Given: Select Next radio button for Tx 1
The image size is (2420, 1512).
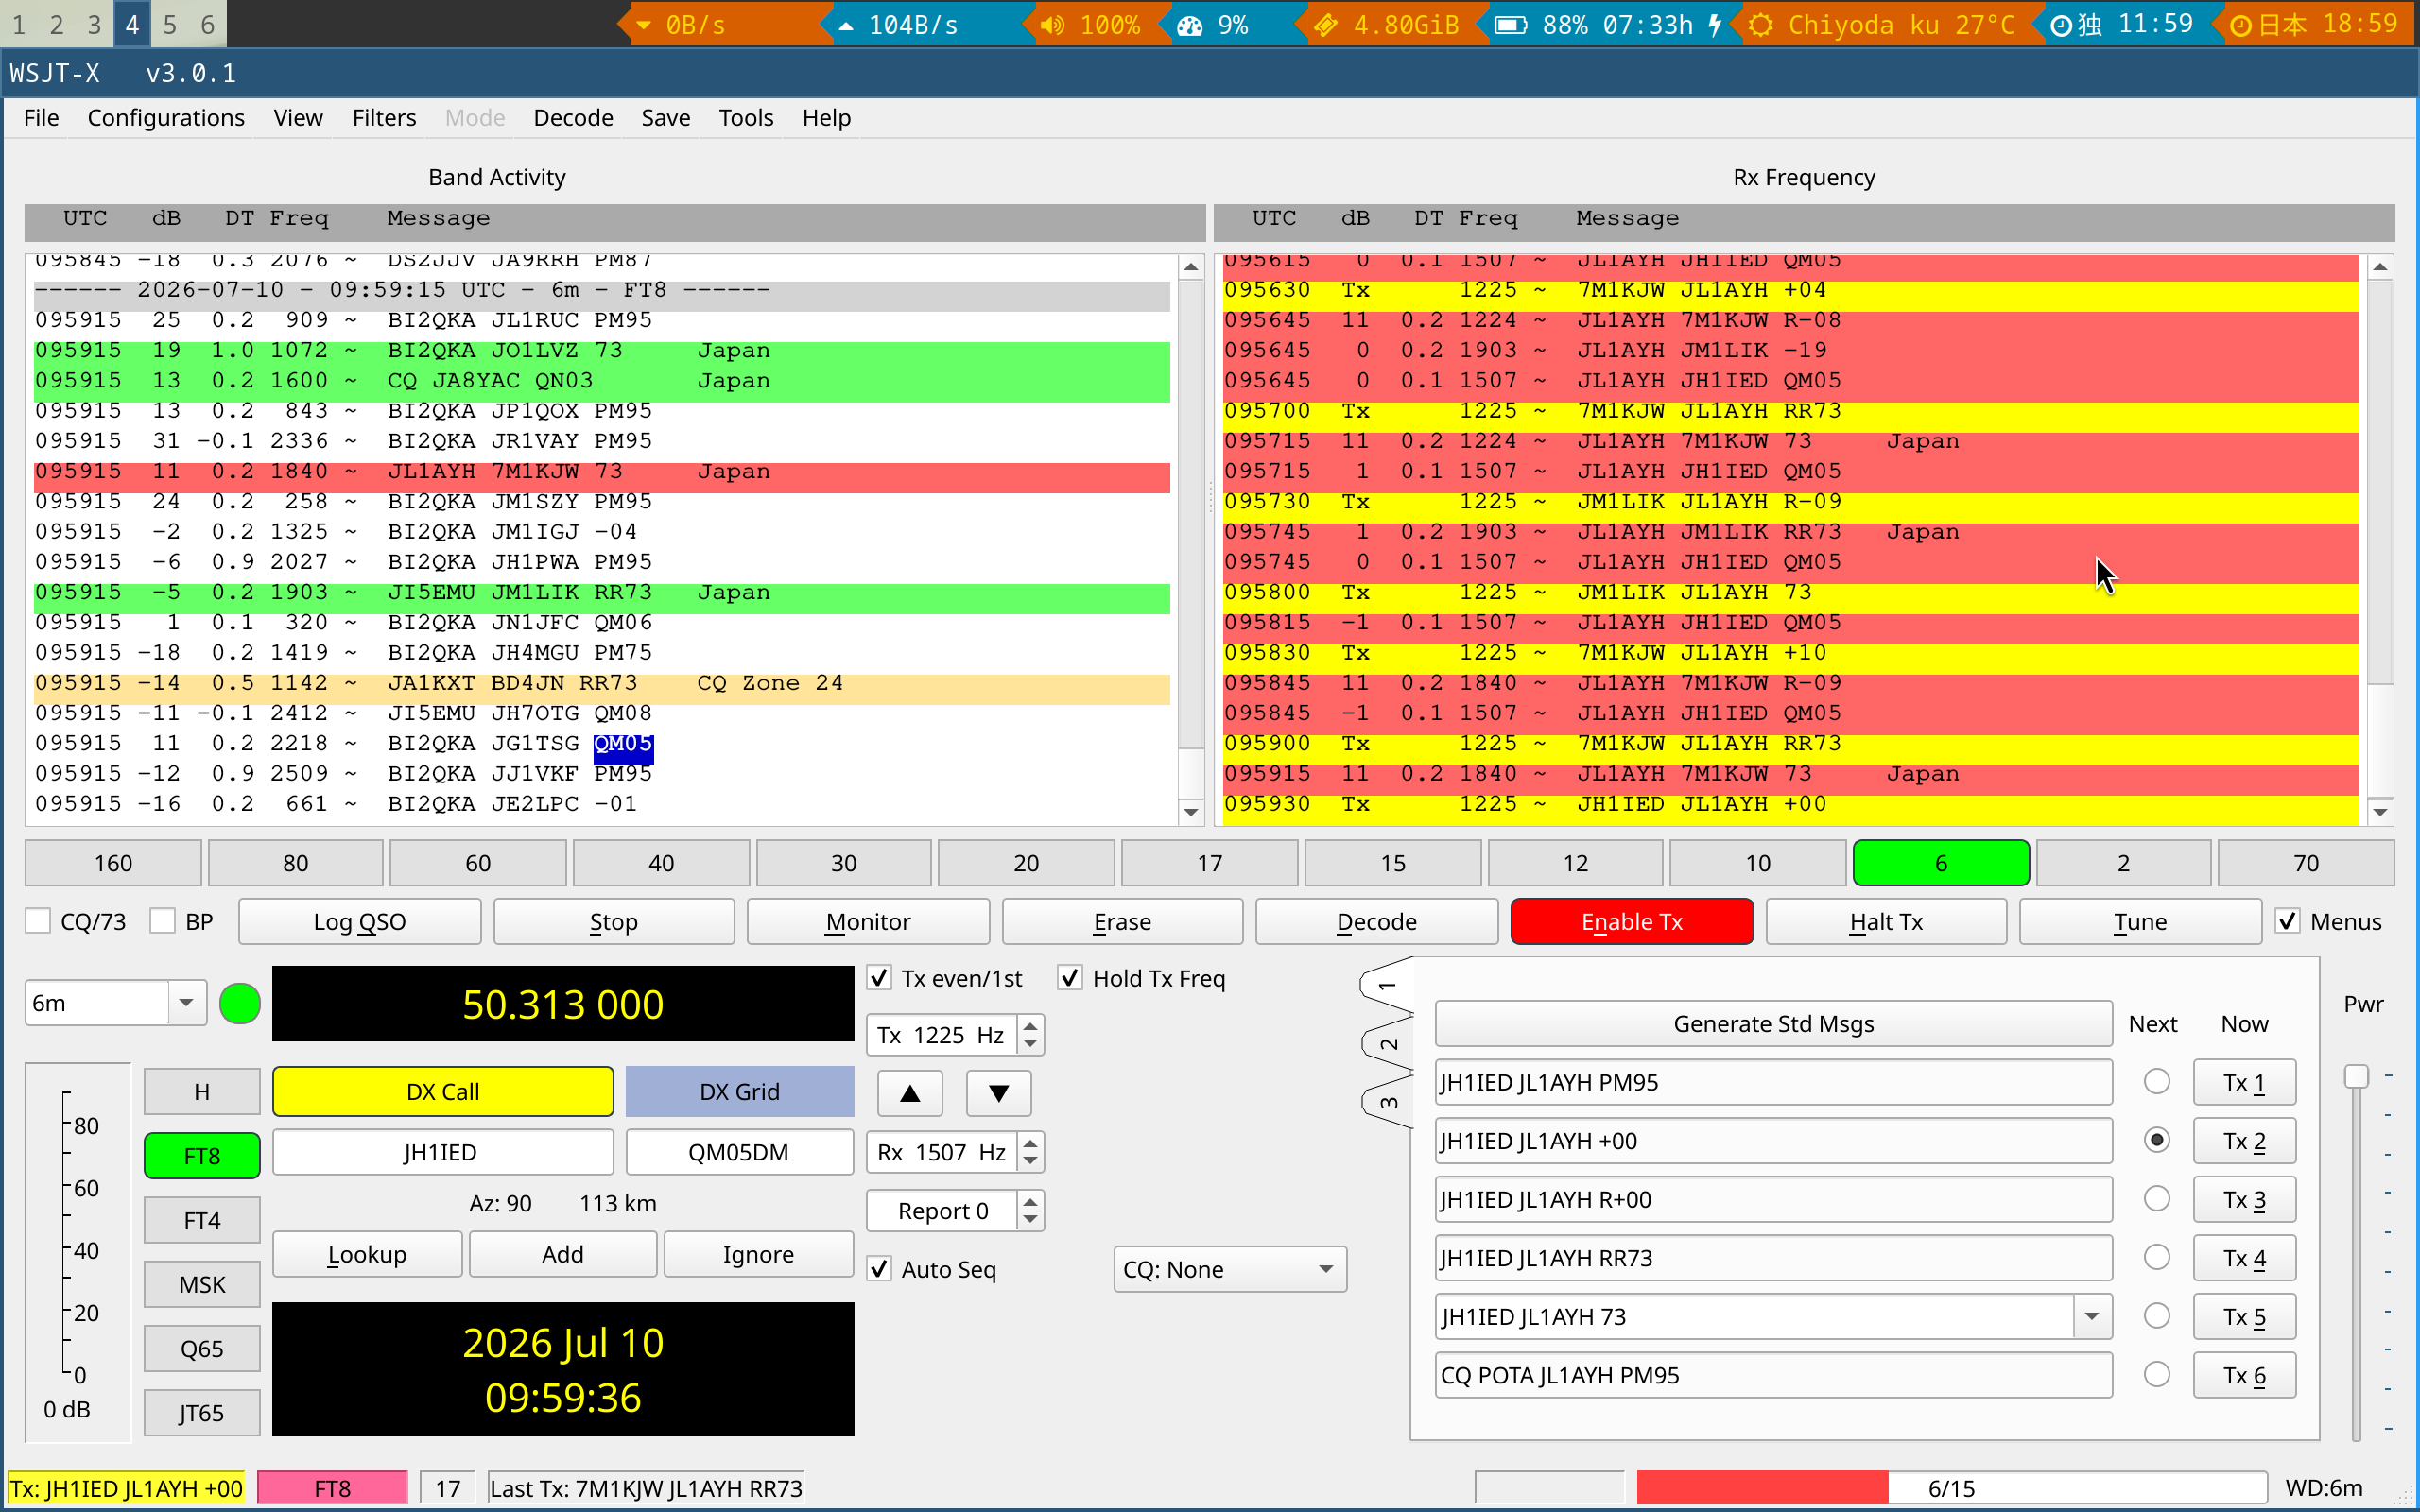Looking at the screenshot, I should click(x=2157, y=1082).
